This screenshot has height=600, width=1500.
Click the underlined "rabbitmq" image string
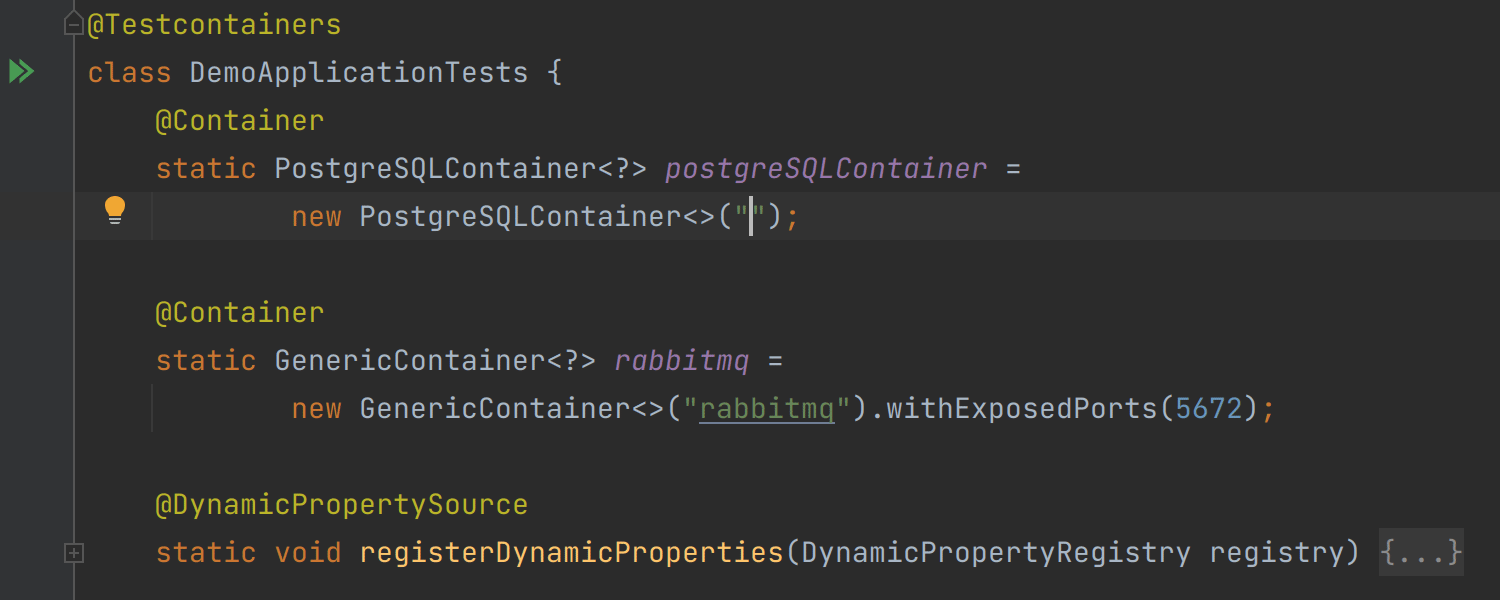[x=767, y=409]
